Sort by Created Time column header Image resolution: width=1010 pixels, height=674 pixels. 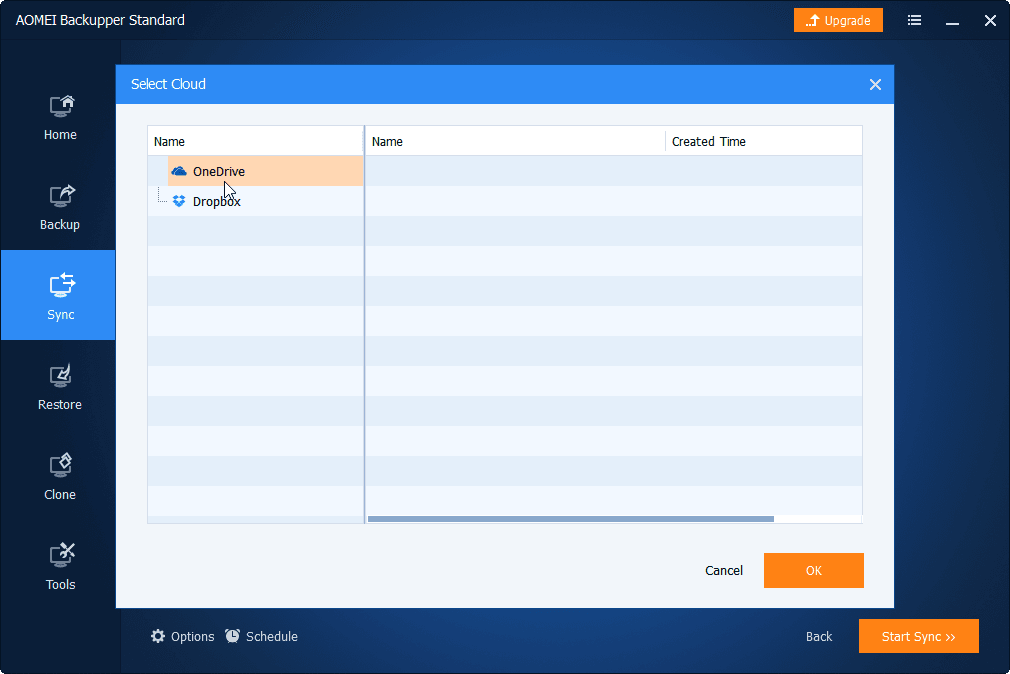(x=764, y=141)
